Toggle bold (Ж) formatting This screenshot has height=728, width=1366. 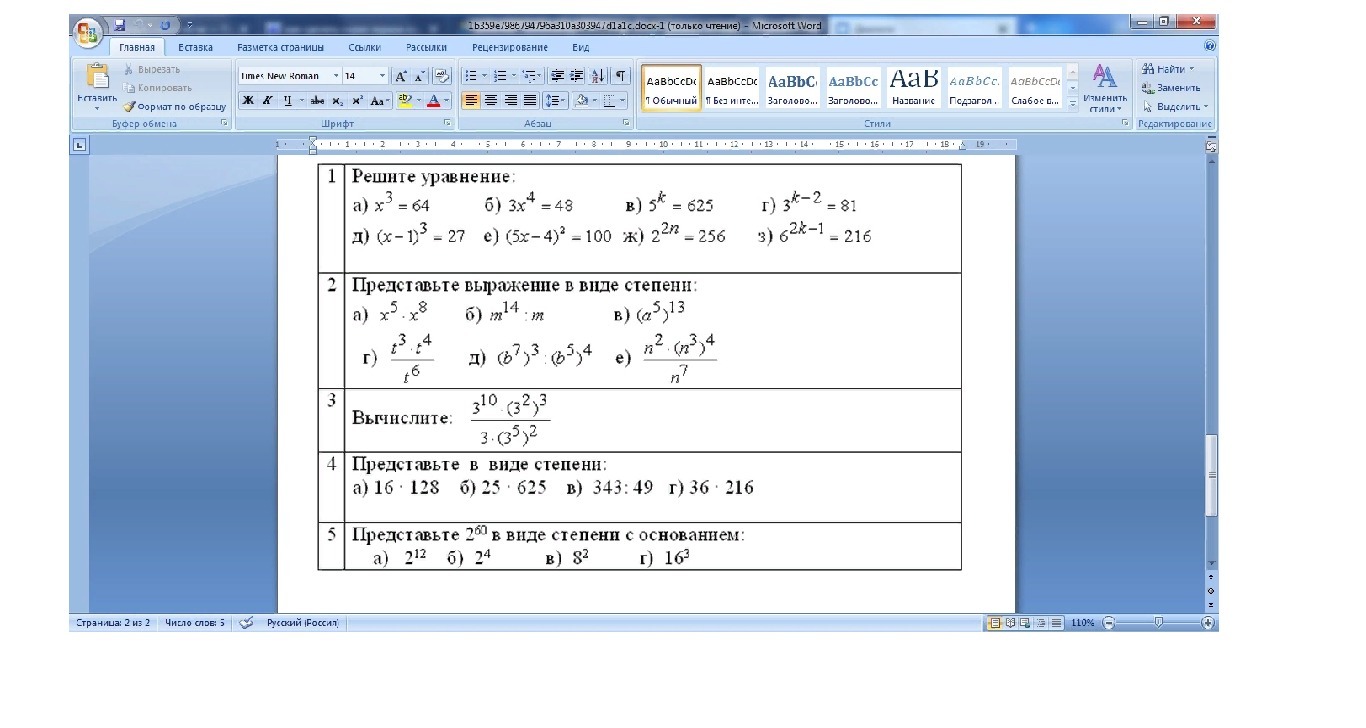click(x=249, y=101)
